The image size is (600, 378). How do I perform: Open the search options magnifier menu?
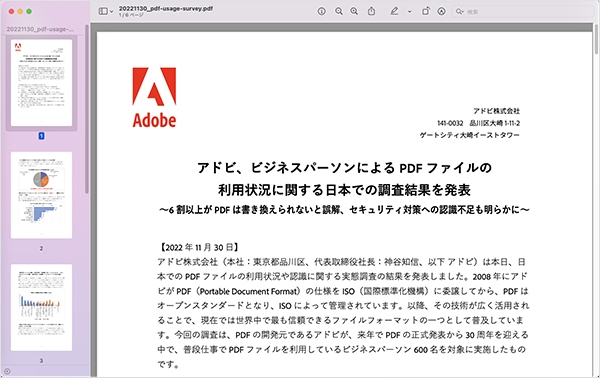[460, 12]
